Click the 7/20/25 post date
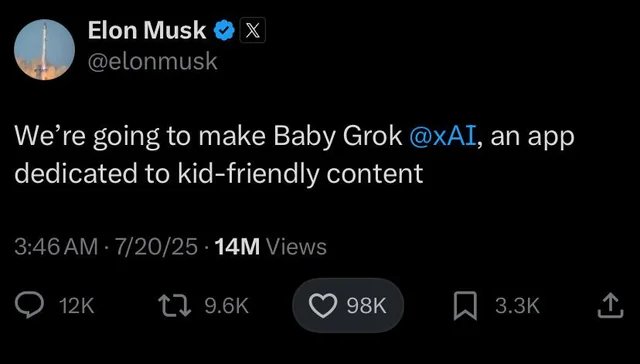 tap(156, 247)
